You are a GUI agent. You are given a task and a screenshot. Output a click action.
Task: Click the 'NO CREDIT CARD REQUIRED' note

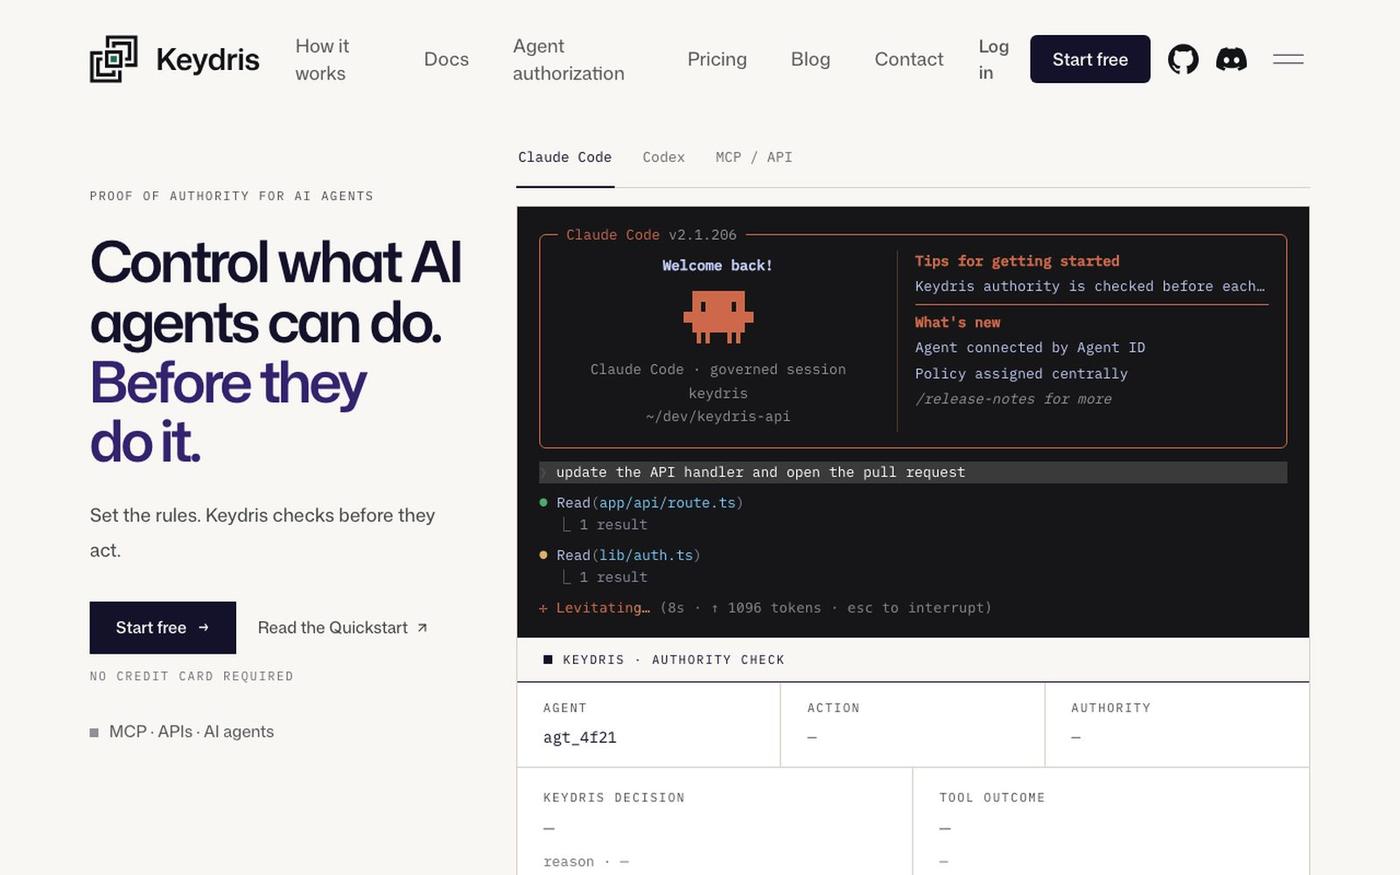click(192, 677)
